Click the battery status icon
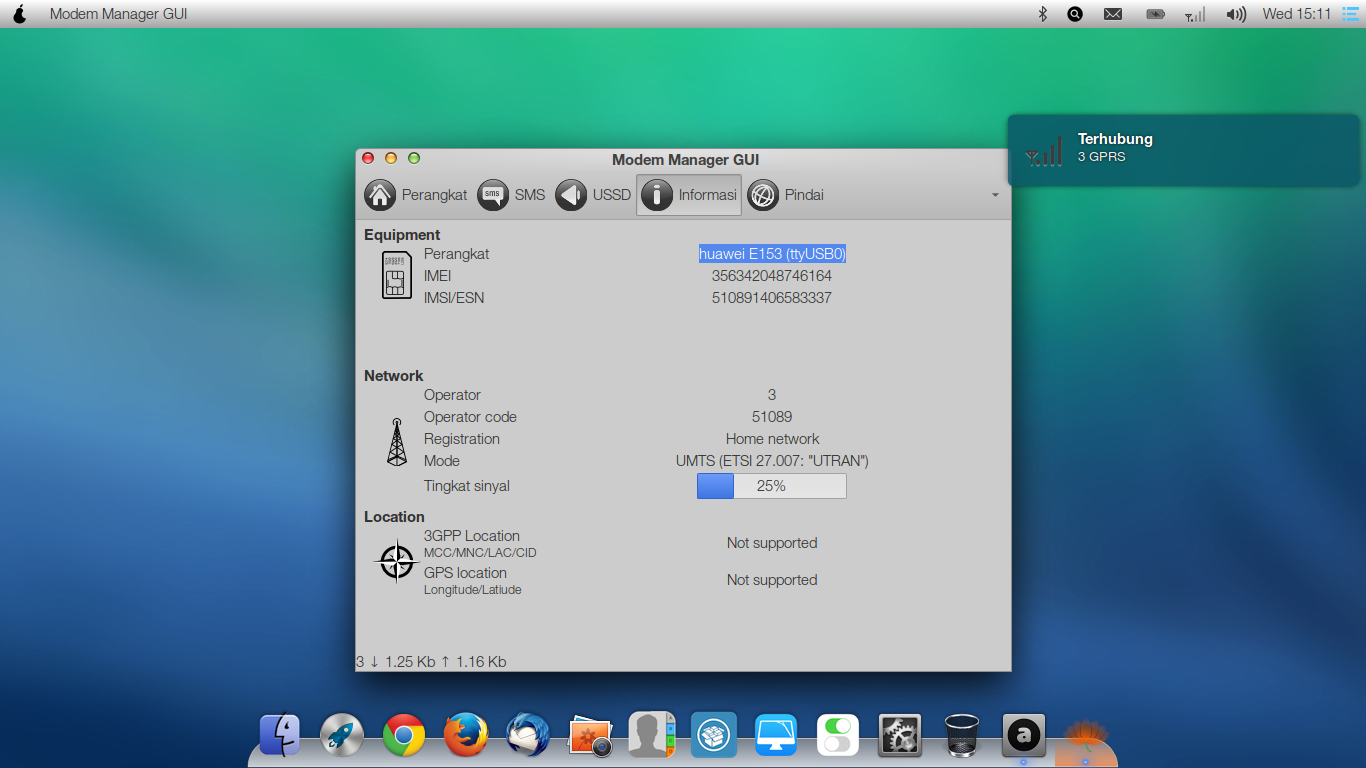 (1155, 14)
